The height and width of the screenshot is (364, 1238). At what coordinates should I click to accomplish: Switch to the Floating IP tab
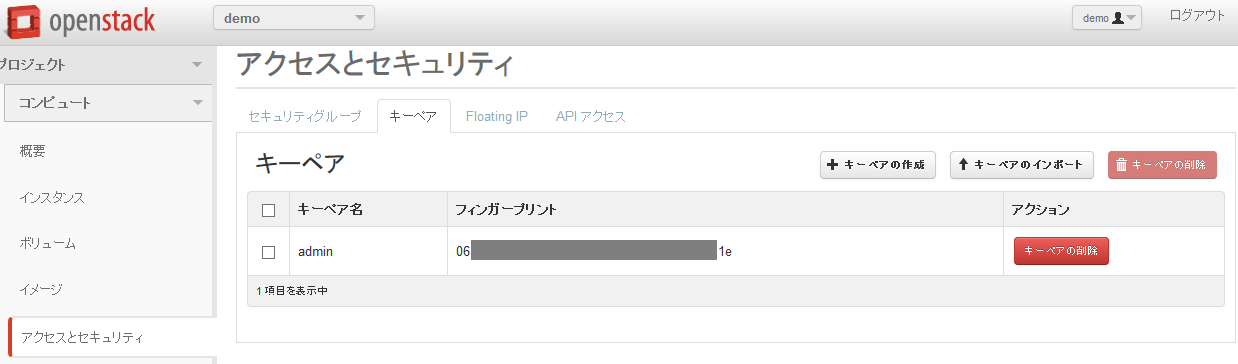497,116
